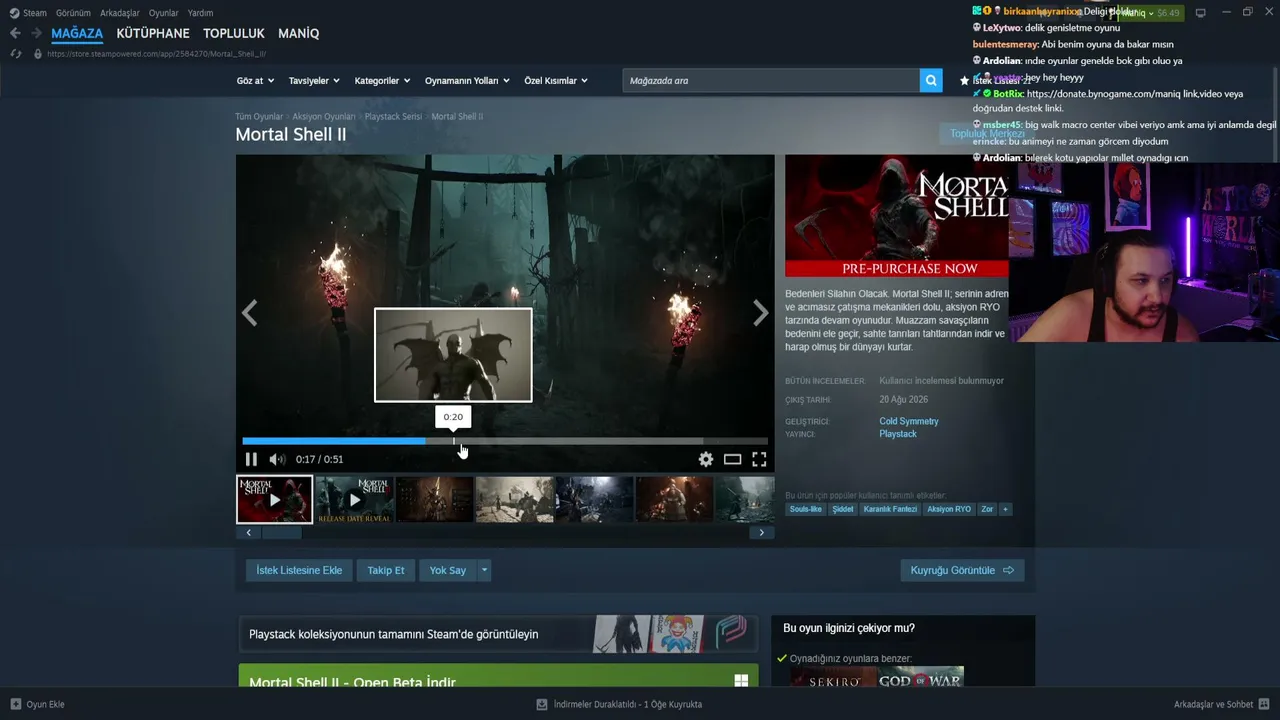Image resolution: width=1280 pixels, height=720 pixels.
Task: Open the MANİQ profile tab
Action: (x=299, y=33)
